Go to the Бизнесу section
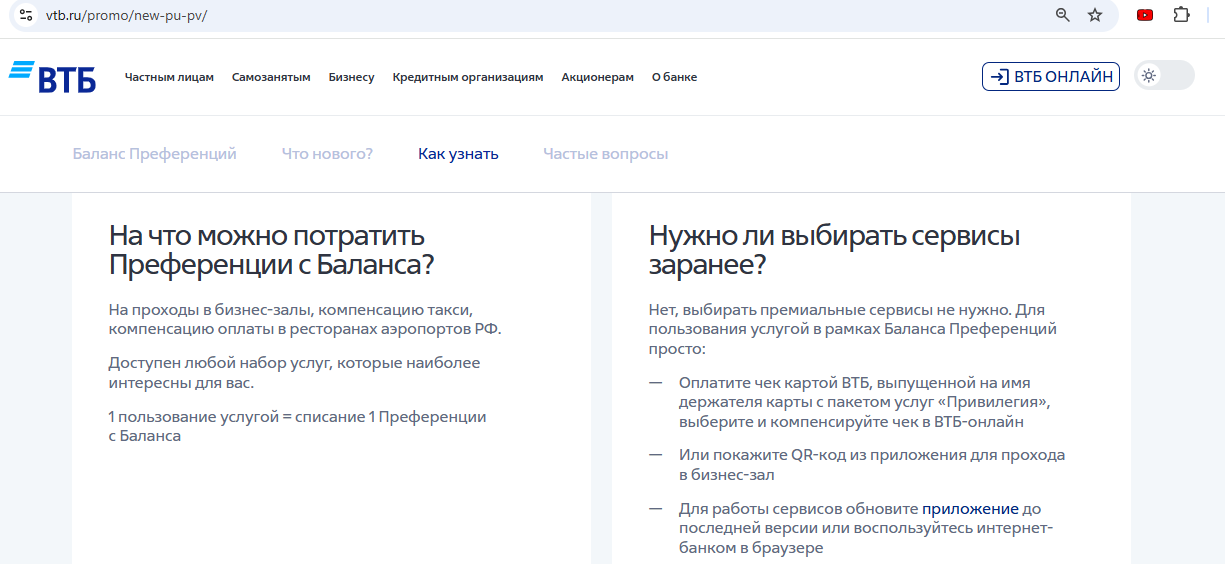This screenshot has height=564, width=1225. [x=351, y=77]
